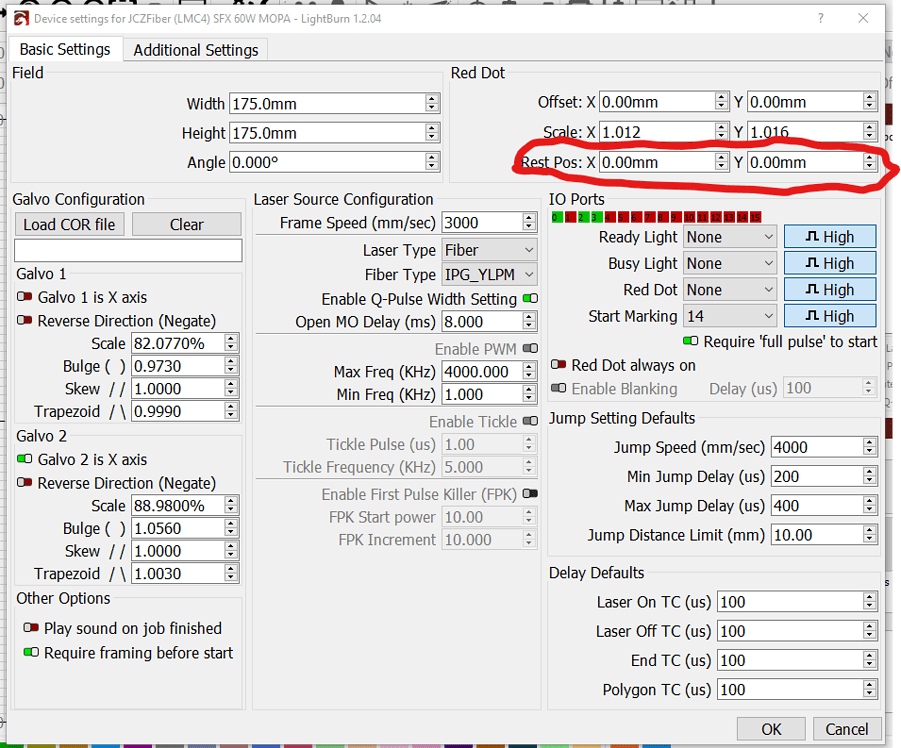Open dialog help via question mark icon

coord(818,19)
